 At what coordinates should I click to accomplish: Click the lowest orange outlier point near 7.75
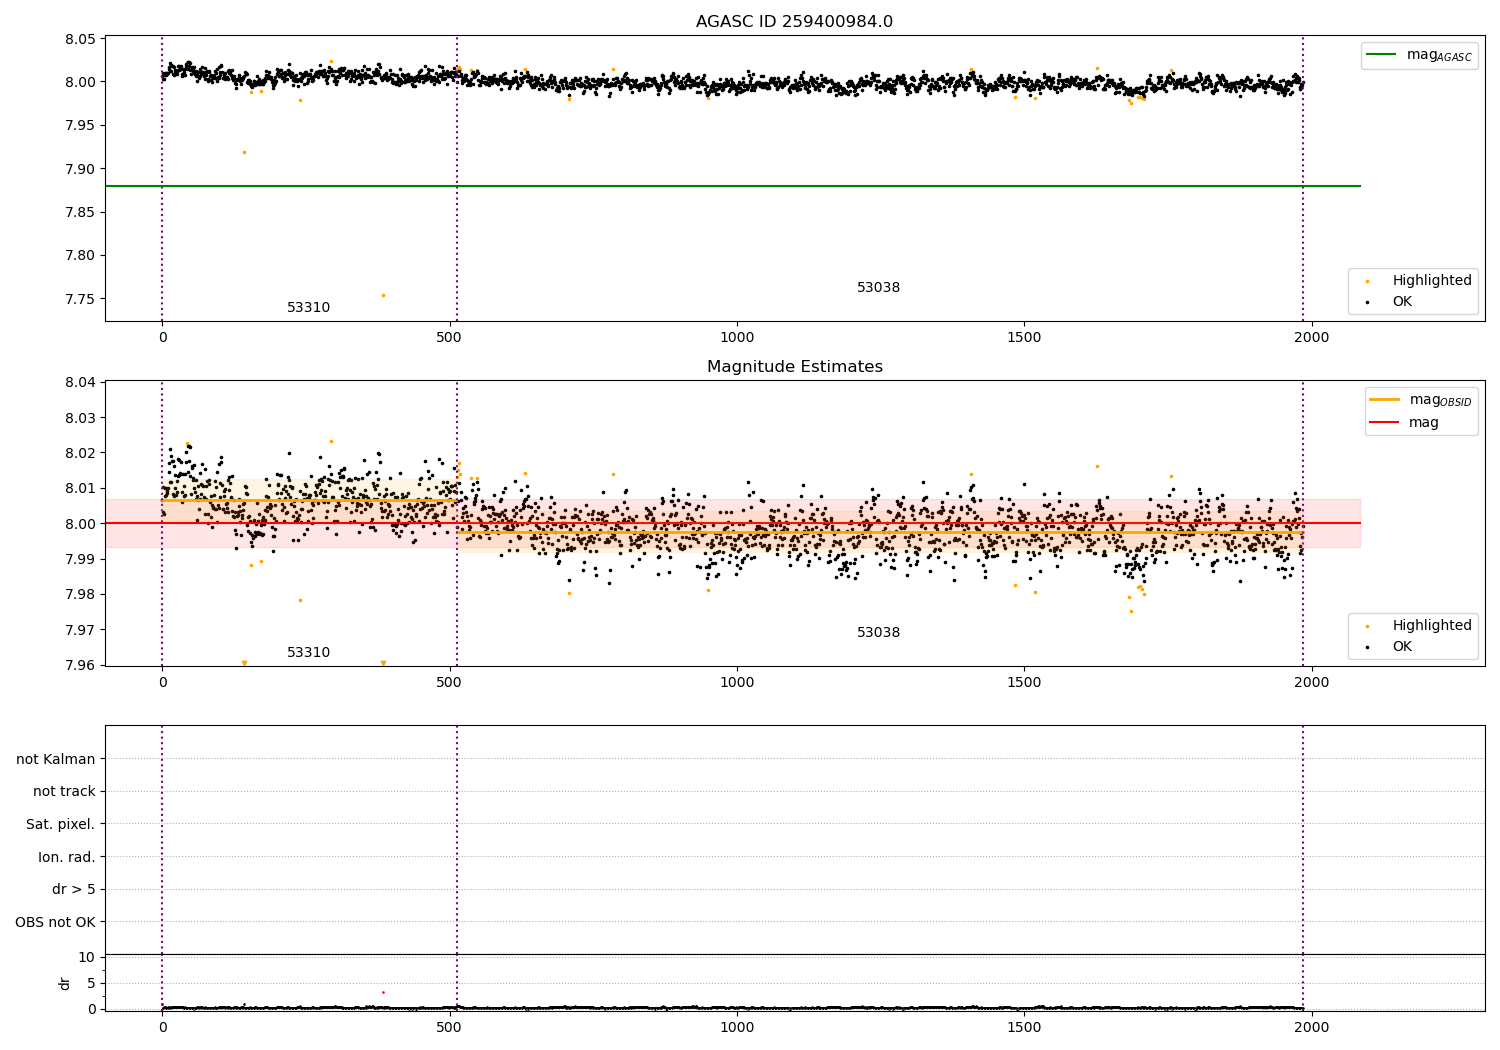coord(383,295)
